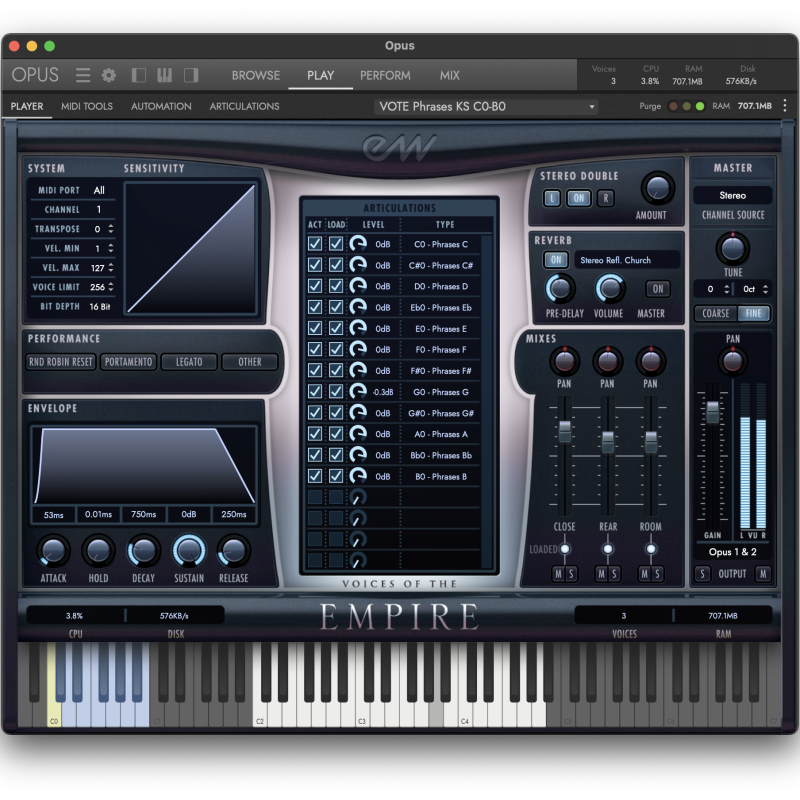
Task: Toggle the Reverb Master ON switch
Action: coord(658,289)
